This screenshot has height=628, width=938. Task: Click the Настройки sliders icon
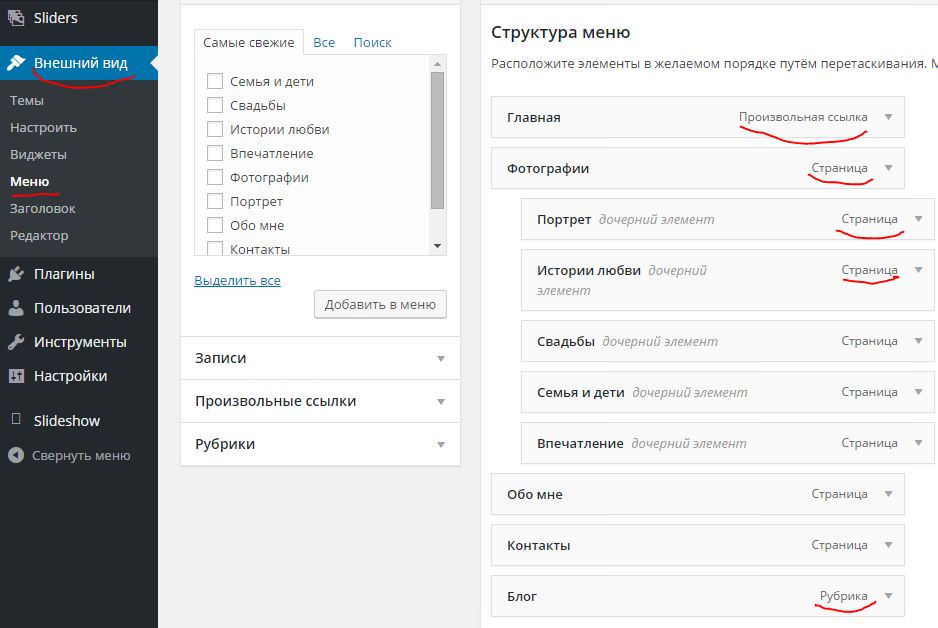click(x=16, y=376)
